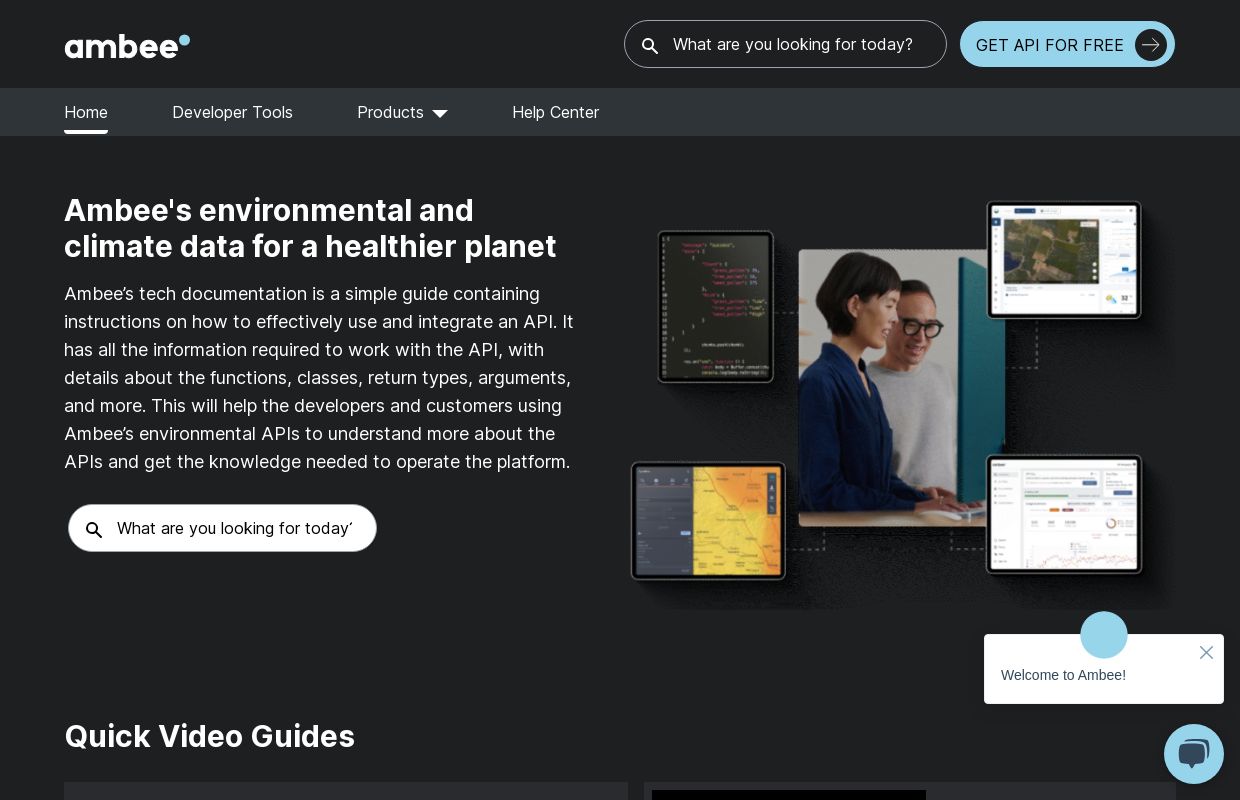The width and height of the screenshot is (1240, 800).
Task: Click GET API FOR FREE button
Action: coord(1067,44)
